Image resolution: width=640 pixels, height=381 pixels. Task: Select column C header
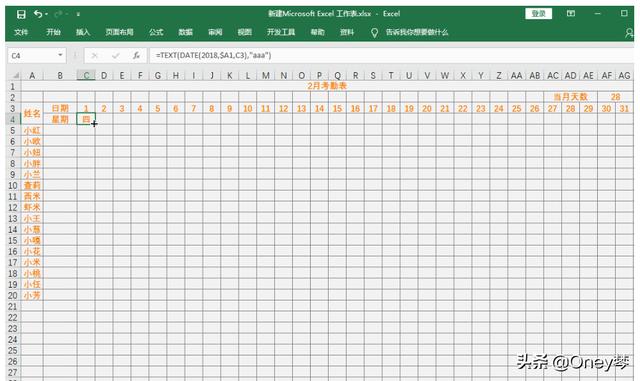[x=86, y=76]
